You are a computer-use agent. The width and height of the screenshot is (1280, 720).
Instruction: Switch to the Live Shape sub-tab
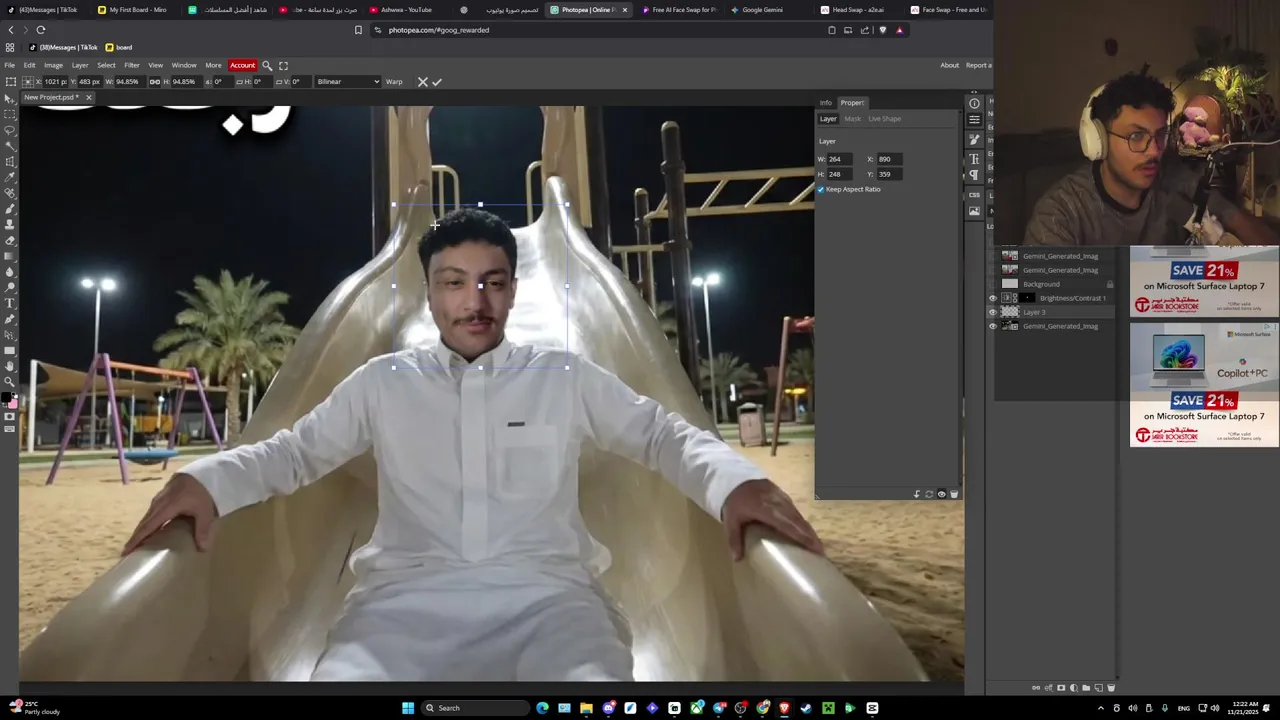(884, 119)
